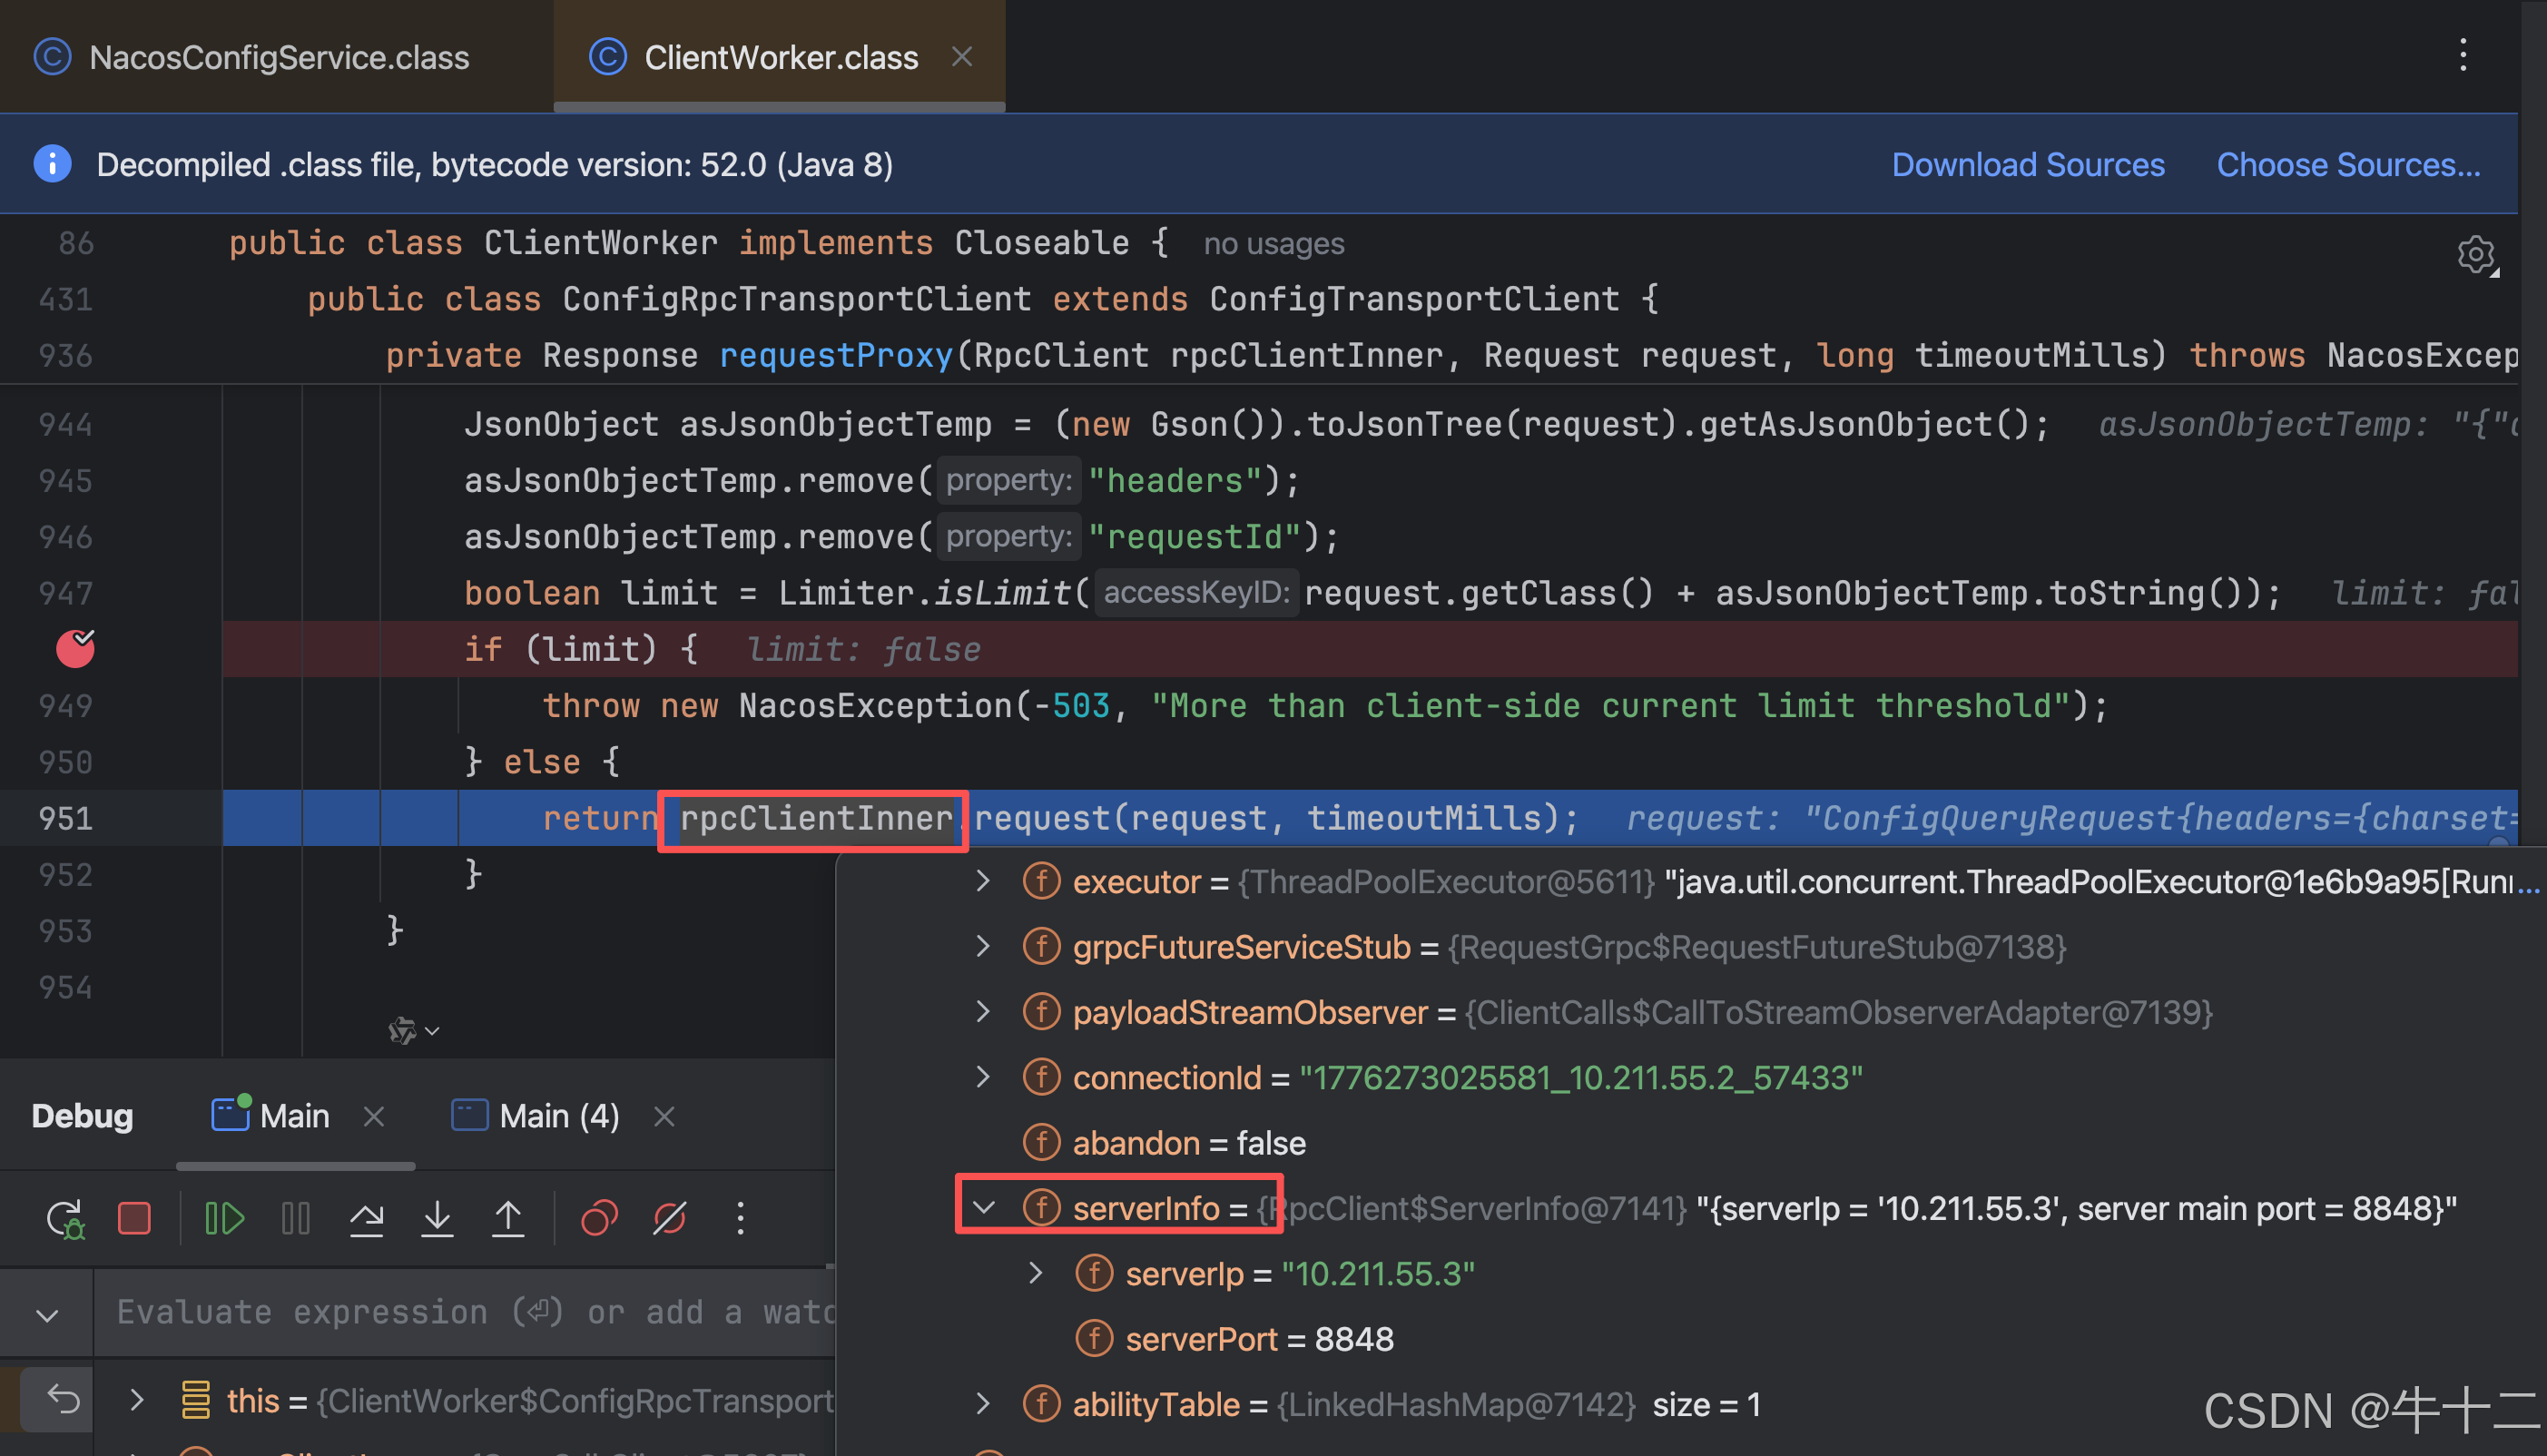
Task: Close the ClientWorker.class tab
Action: (x=962, y=57)
